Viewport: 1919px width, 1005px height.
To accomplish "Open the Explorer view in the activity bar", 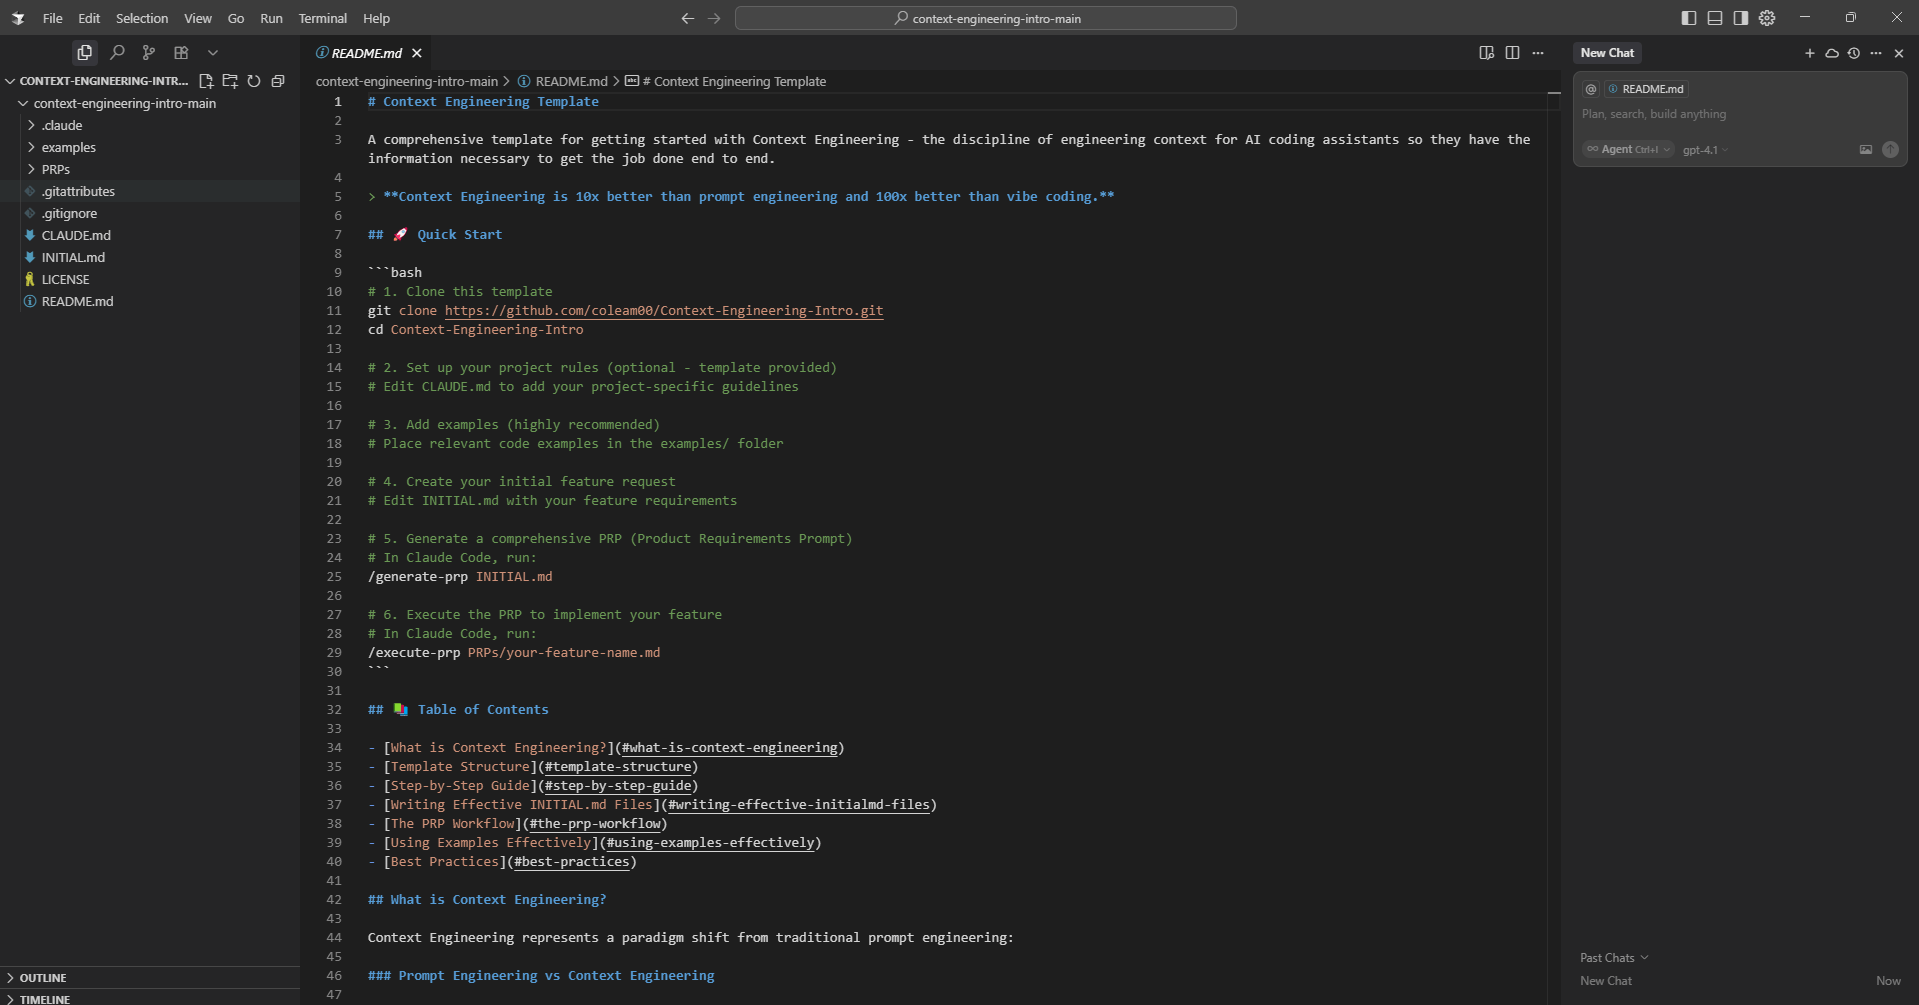I will pos(84,52).
